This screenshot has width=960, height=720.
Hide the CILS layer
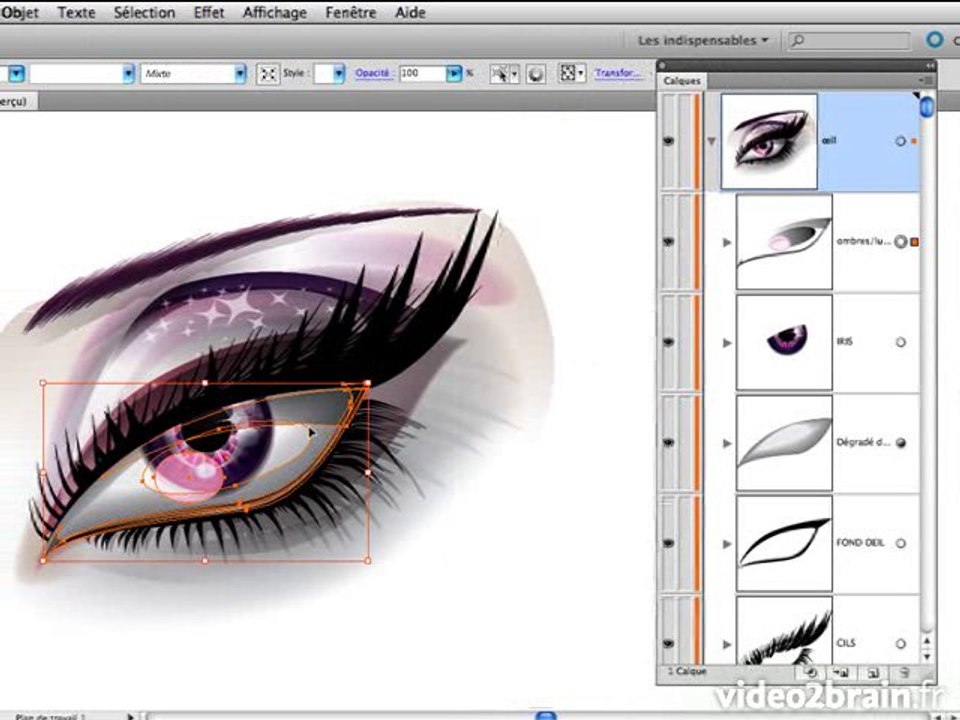point(669,643)
